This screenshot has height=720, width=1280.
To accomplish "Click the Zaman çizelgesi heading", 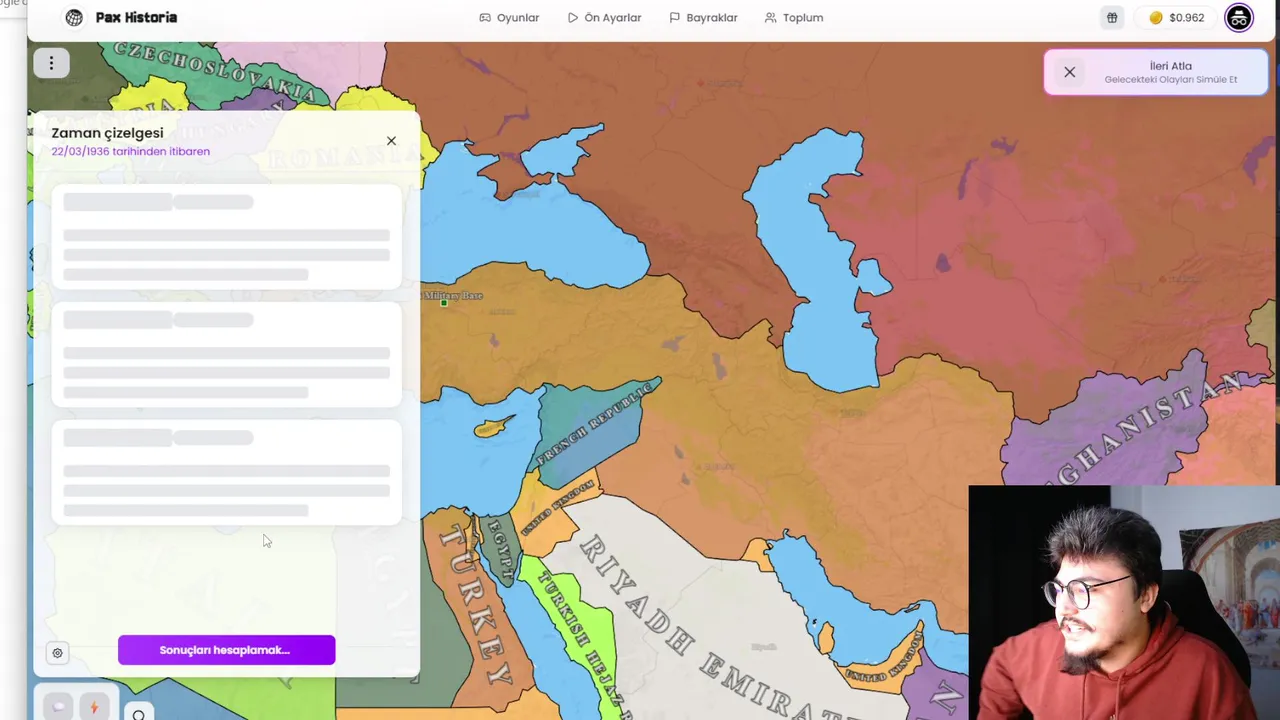I will click(107, 132).
